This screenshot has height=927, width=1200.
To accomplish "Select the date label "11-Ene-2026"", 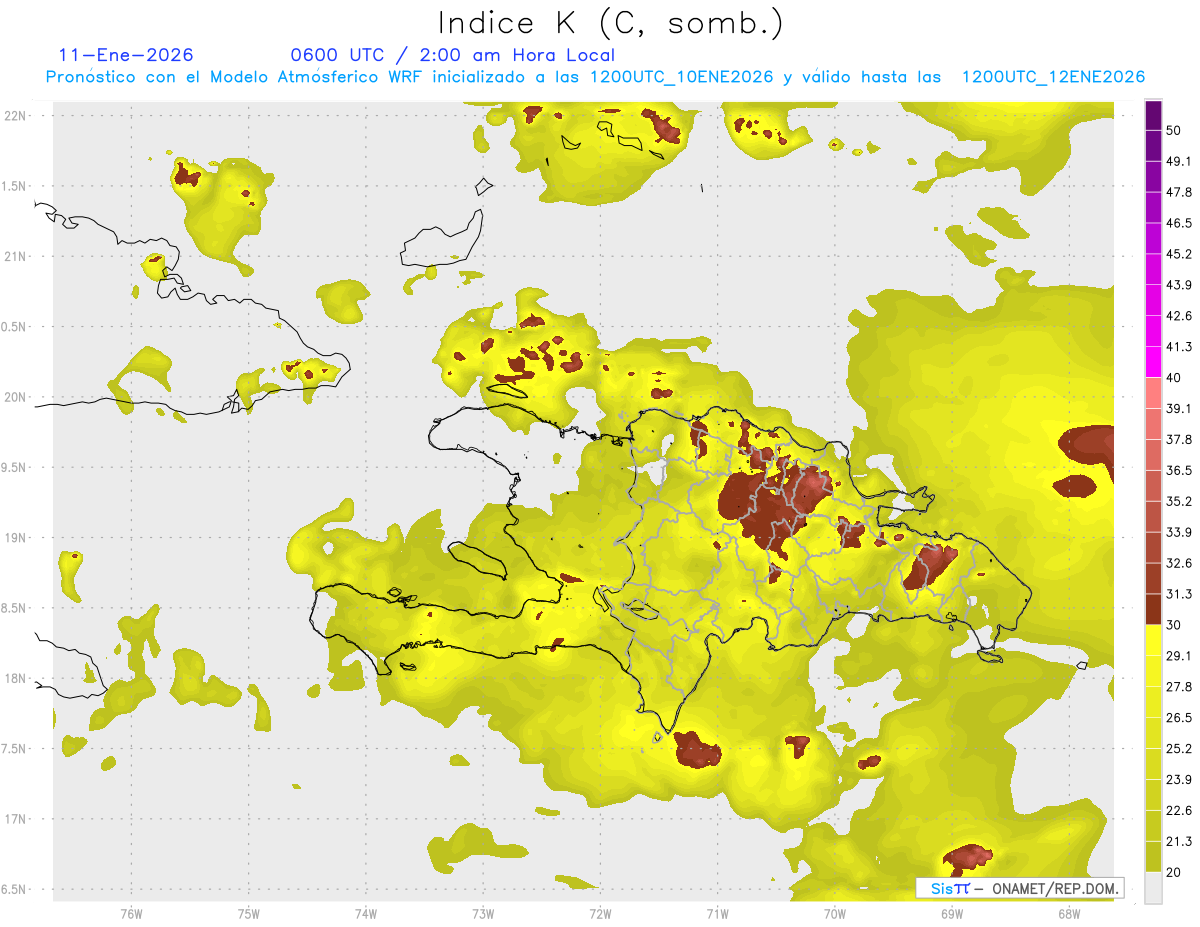I will coord(126,55).
